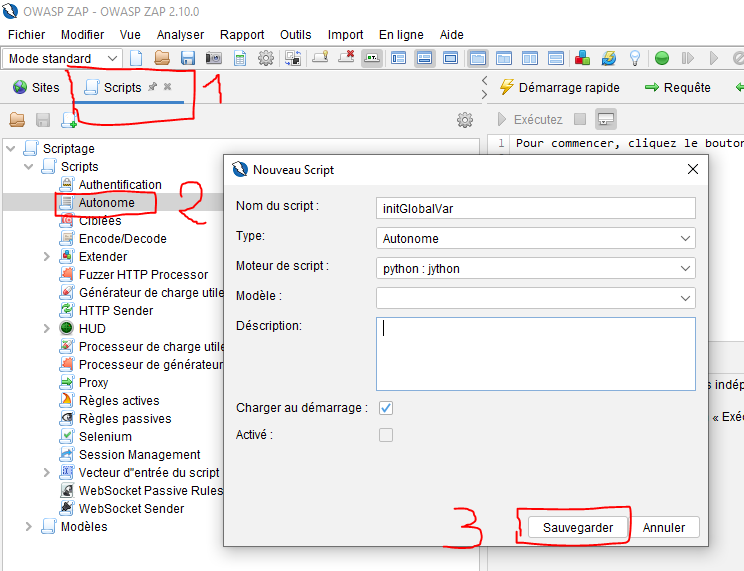
Task: Enable the Activé checkbox
Action: [x=386, y=435]
